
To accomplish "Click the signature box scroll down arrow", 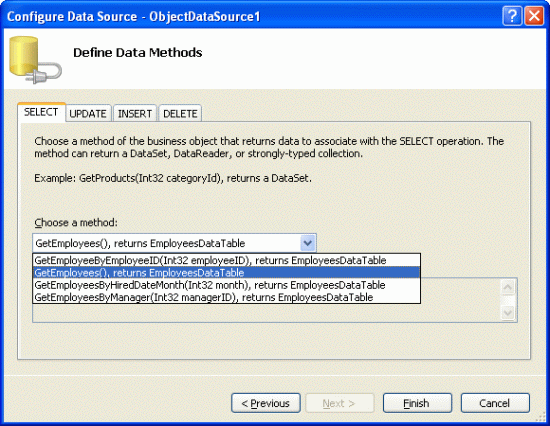I will tap(508, 312).
